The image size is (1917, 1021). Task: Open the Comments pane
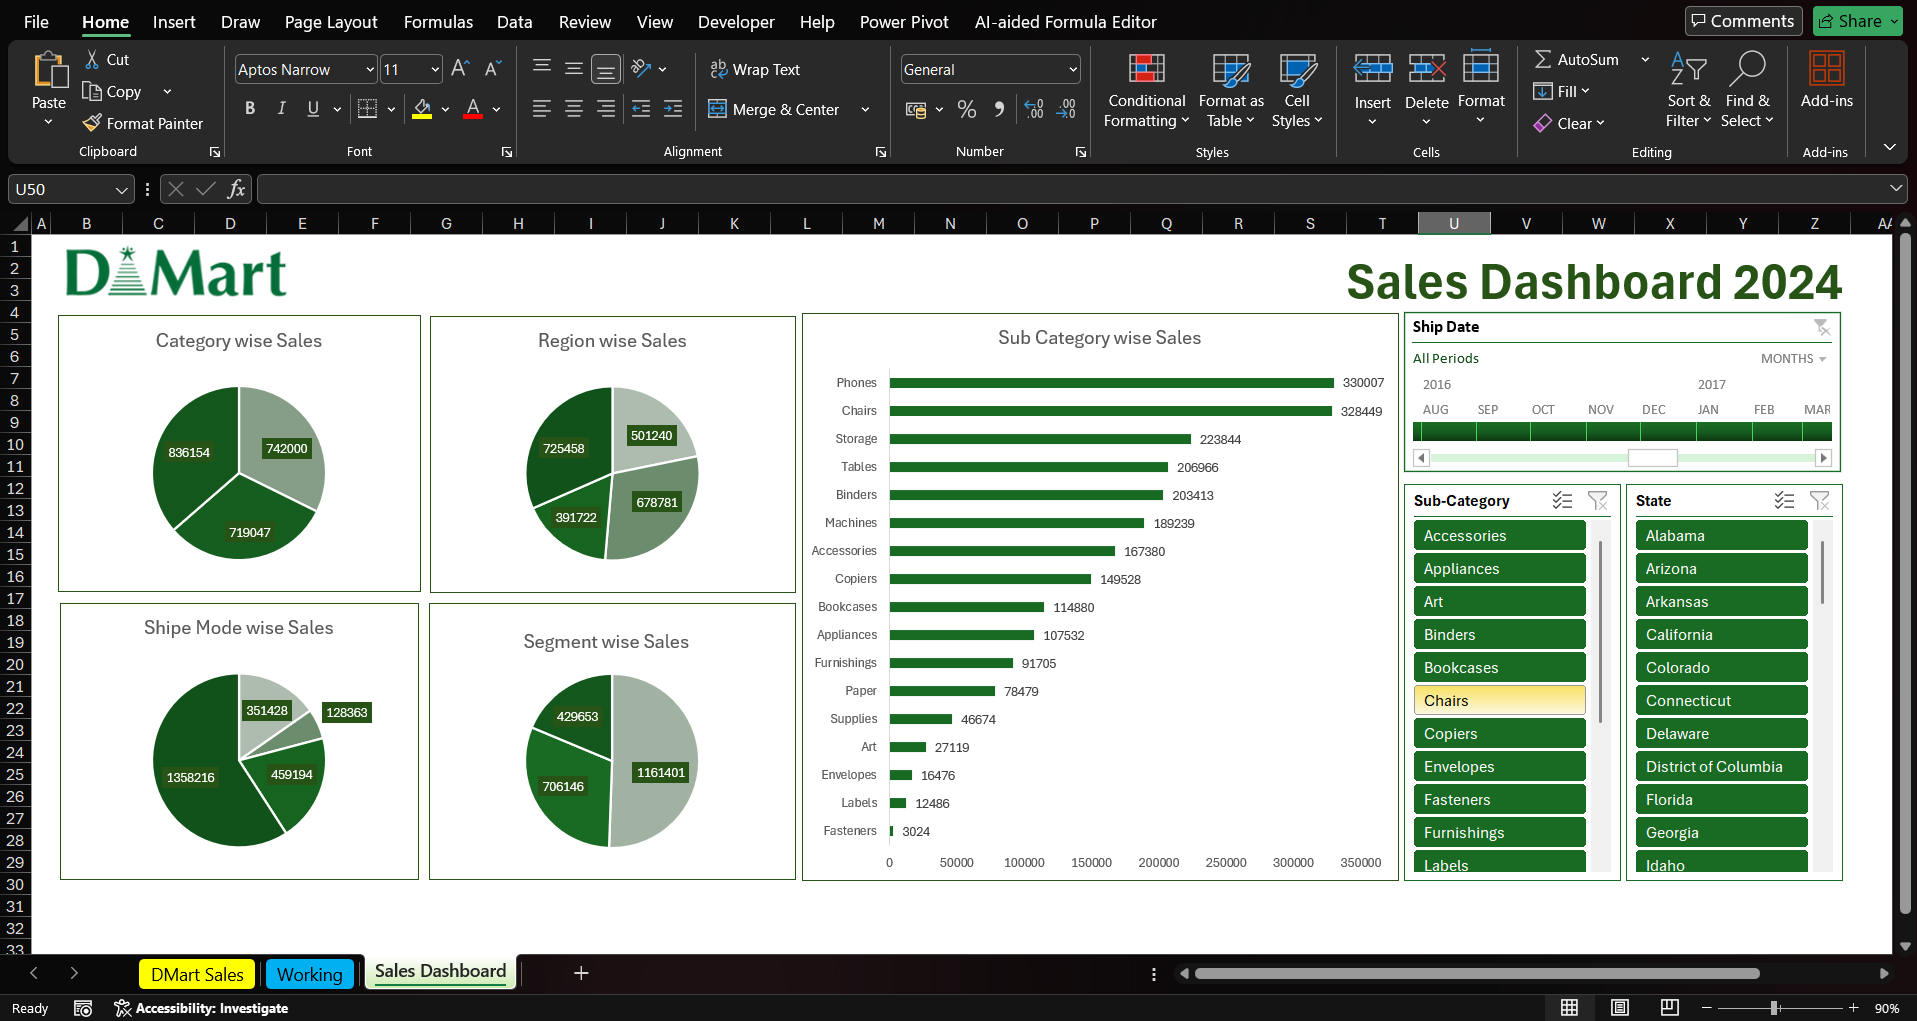pyautogui.click(x=1743, y=20)
